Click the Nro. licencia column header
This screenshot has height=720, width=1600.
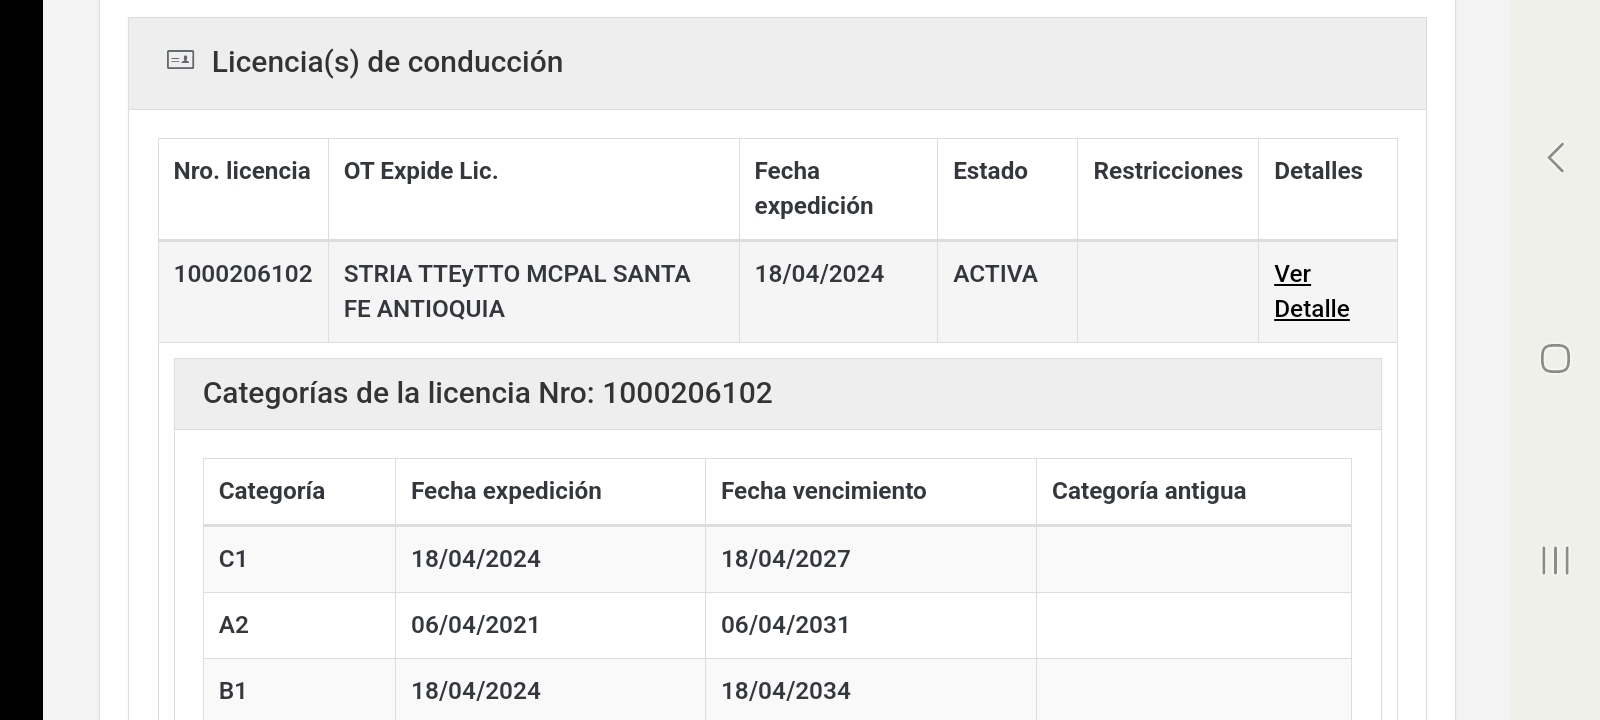242,171
